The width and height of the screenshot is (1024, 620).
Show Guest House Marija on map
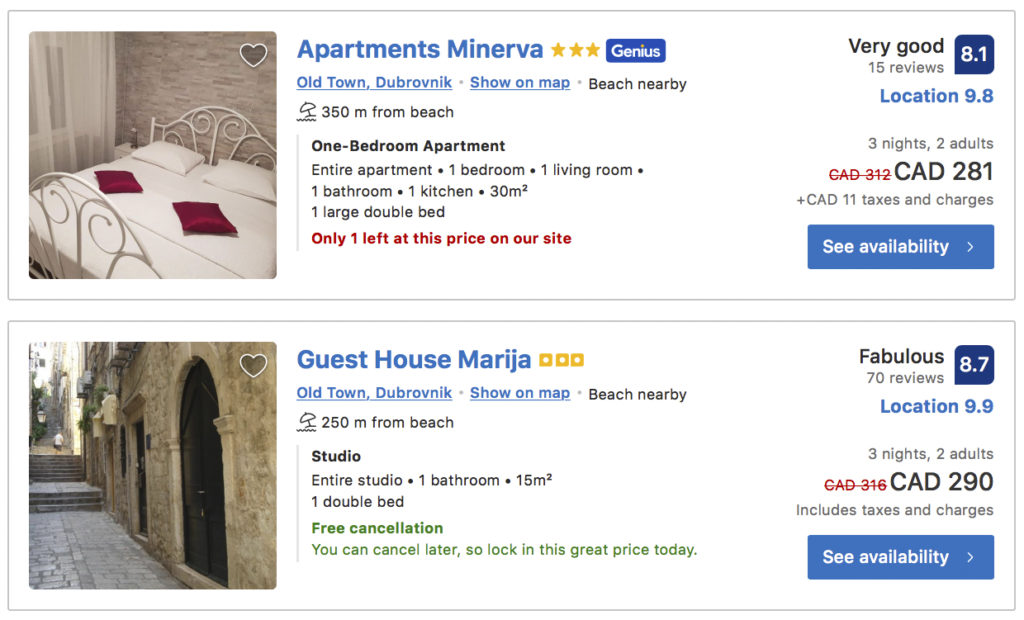[520, 393]
